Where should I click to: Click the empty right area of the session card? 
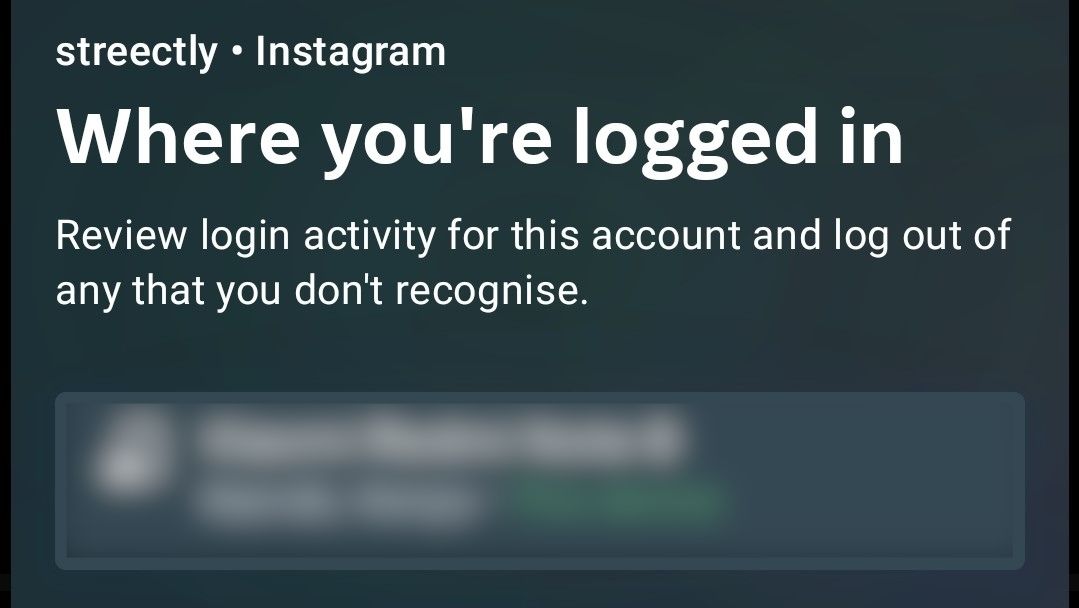tap(874, 481)
